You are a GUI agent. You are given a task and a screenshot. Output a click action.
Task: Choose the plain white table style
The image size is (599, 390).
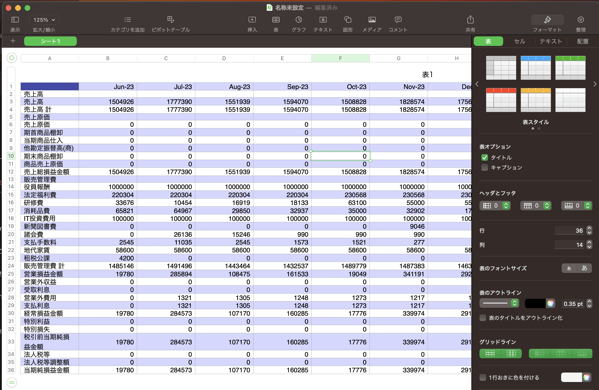570,100
